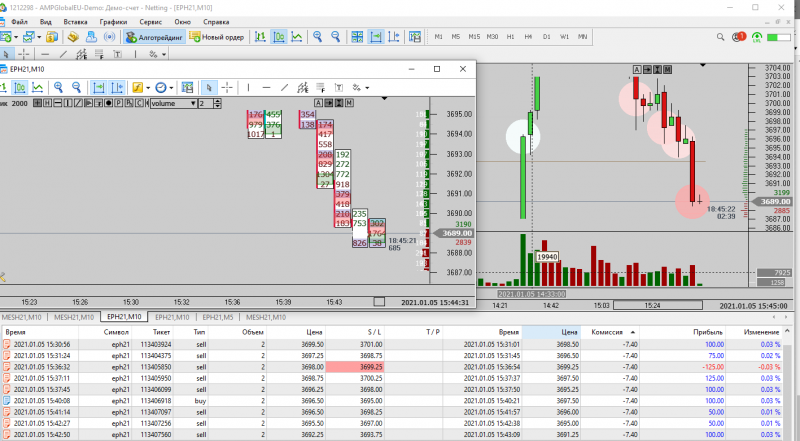Pick text label tool in main drawing toolbar
Screen dimensions: 800x441
pyautogui.click(x=117, y=54)
